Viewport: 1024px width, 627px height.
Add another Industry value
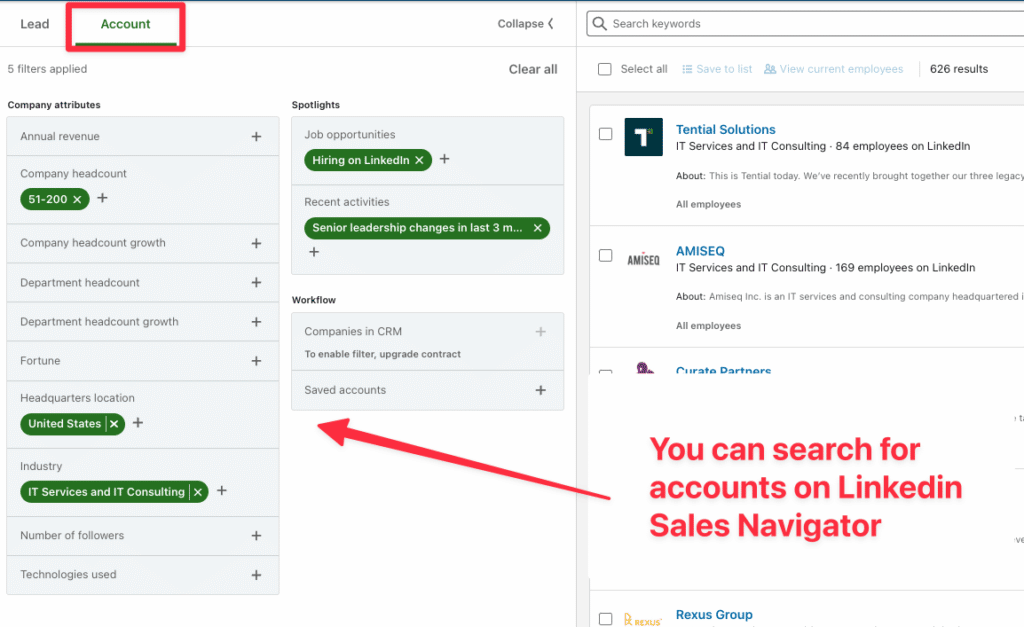(x=222, y=490)
